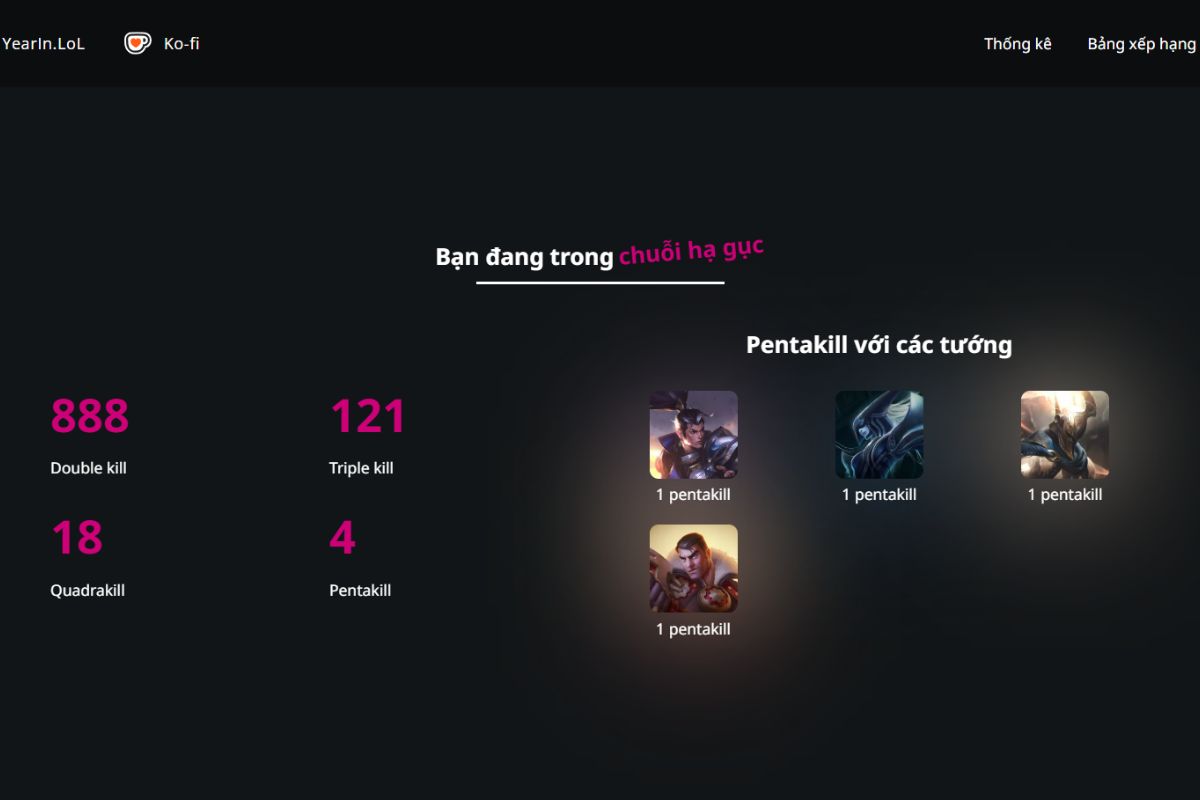Click the pink 121 Triple kill number
The height and width of the screenshot is (800, 1200).
click(367, 416)
